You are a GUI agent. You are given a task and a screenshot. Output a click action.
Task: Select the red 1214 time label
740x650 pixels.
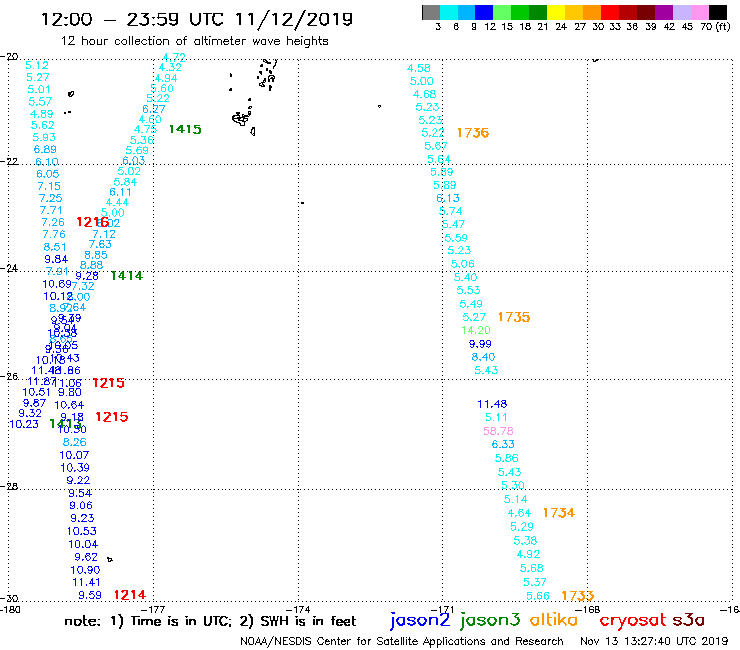tap(130, 595)
